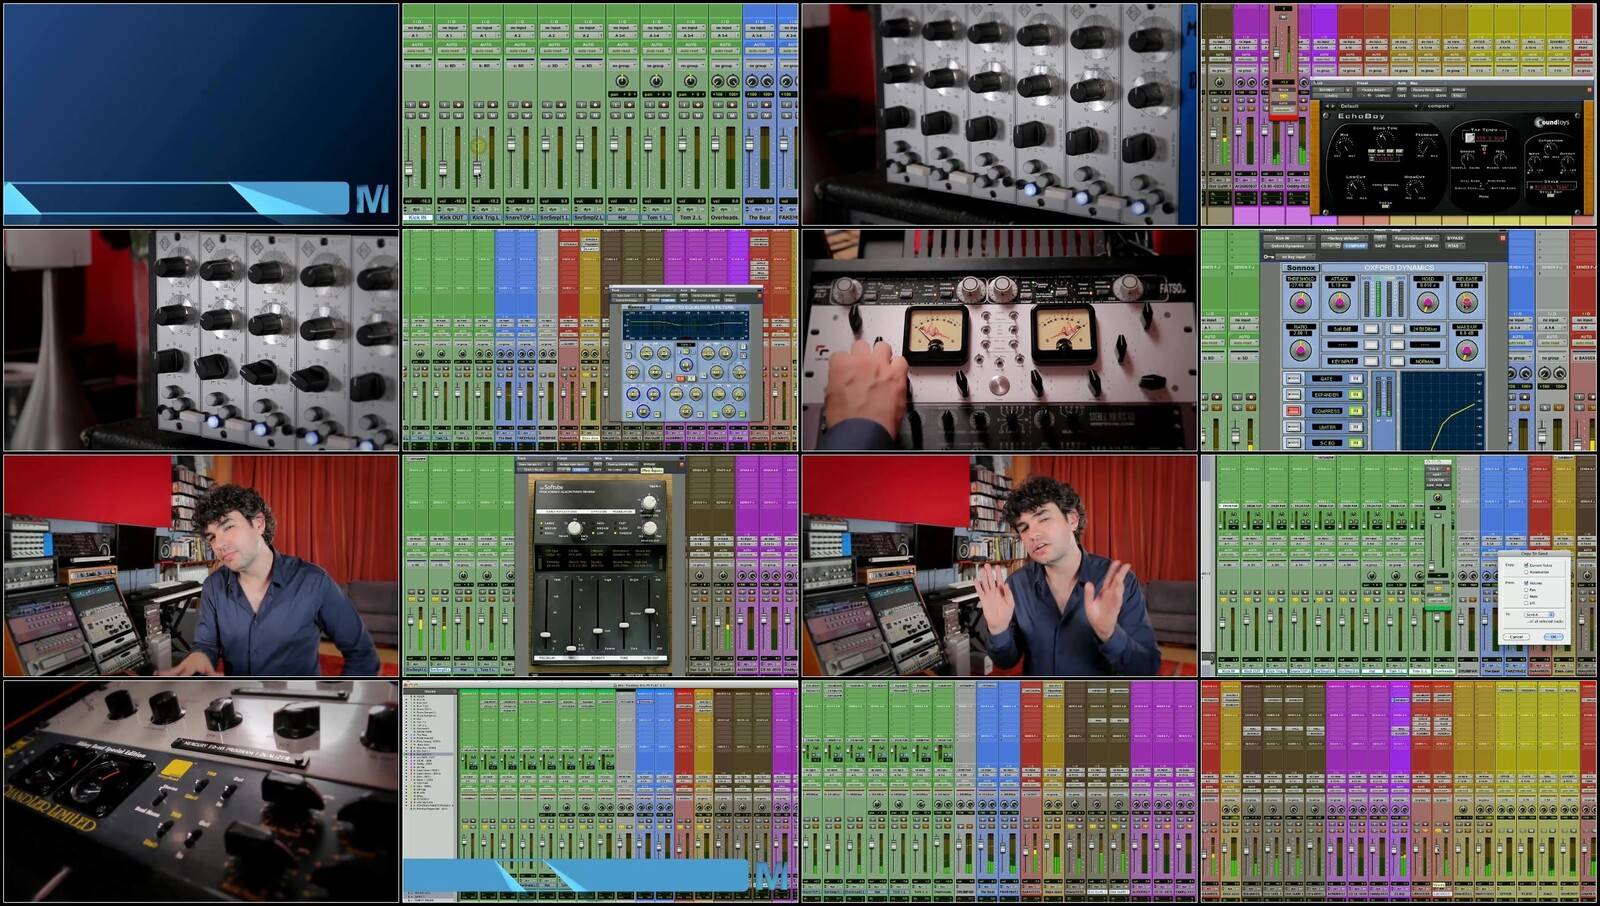Open Kick IN output A1 selector in top mixer frame
The height and width of the screenshot is (906, 1600).
[x=418, y=36]
